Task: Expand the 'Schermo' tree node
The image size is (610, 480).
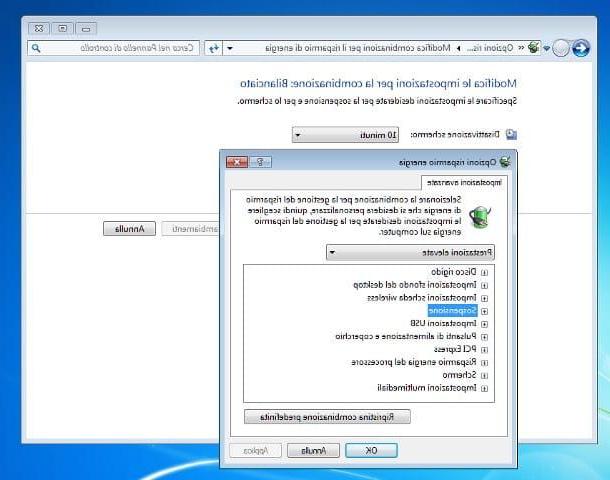Action: tap(484, 376)
